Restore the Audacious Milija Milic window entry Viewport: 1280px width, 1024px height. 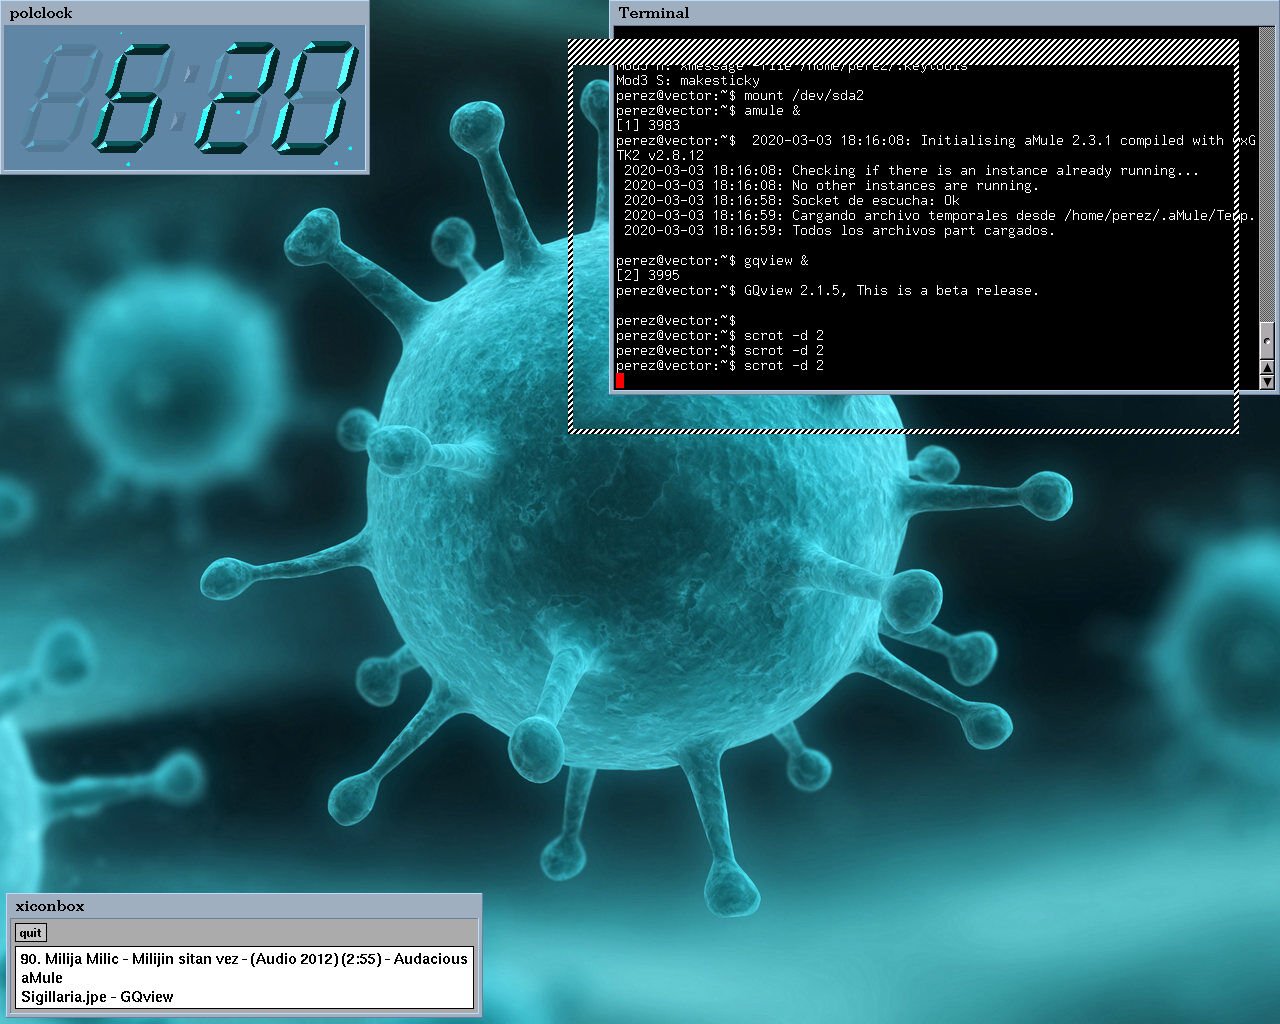coord(244,958)
